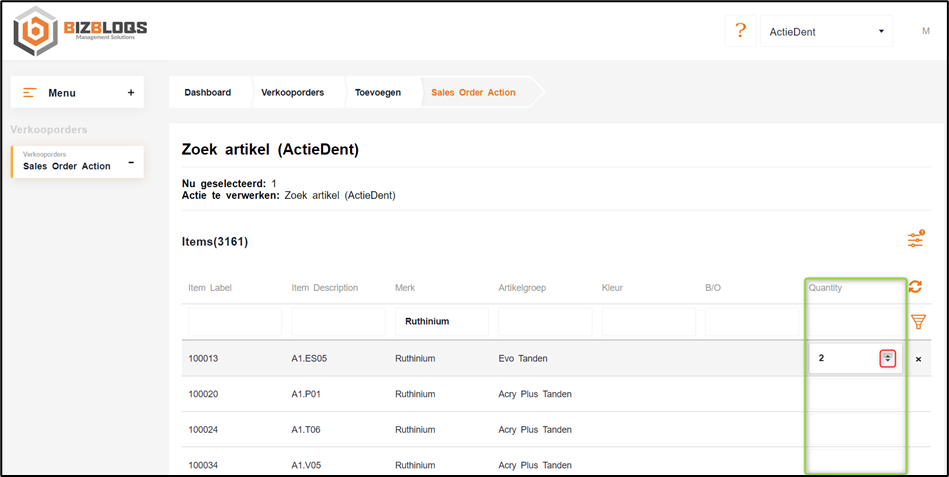This screenshot has height=477, width=949.
Task: Expand the Menu with plus sign
Action: (x=131, y=93)
